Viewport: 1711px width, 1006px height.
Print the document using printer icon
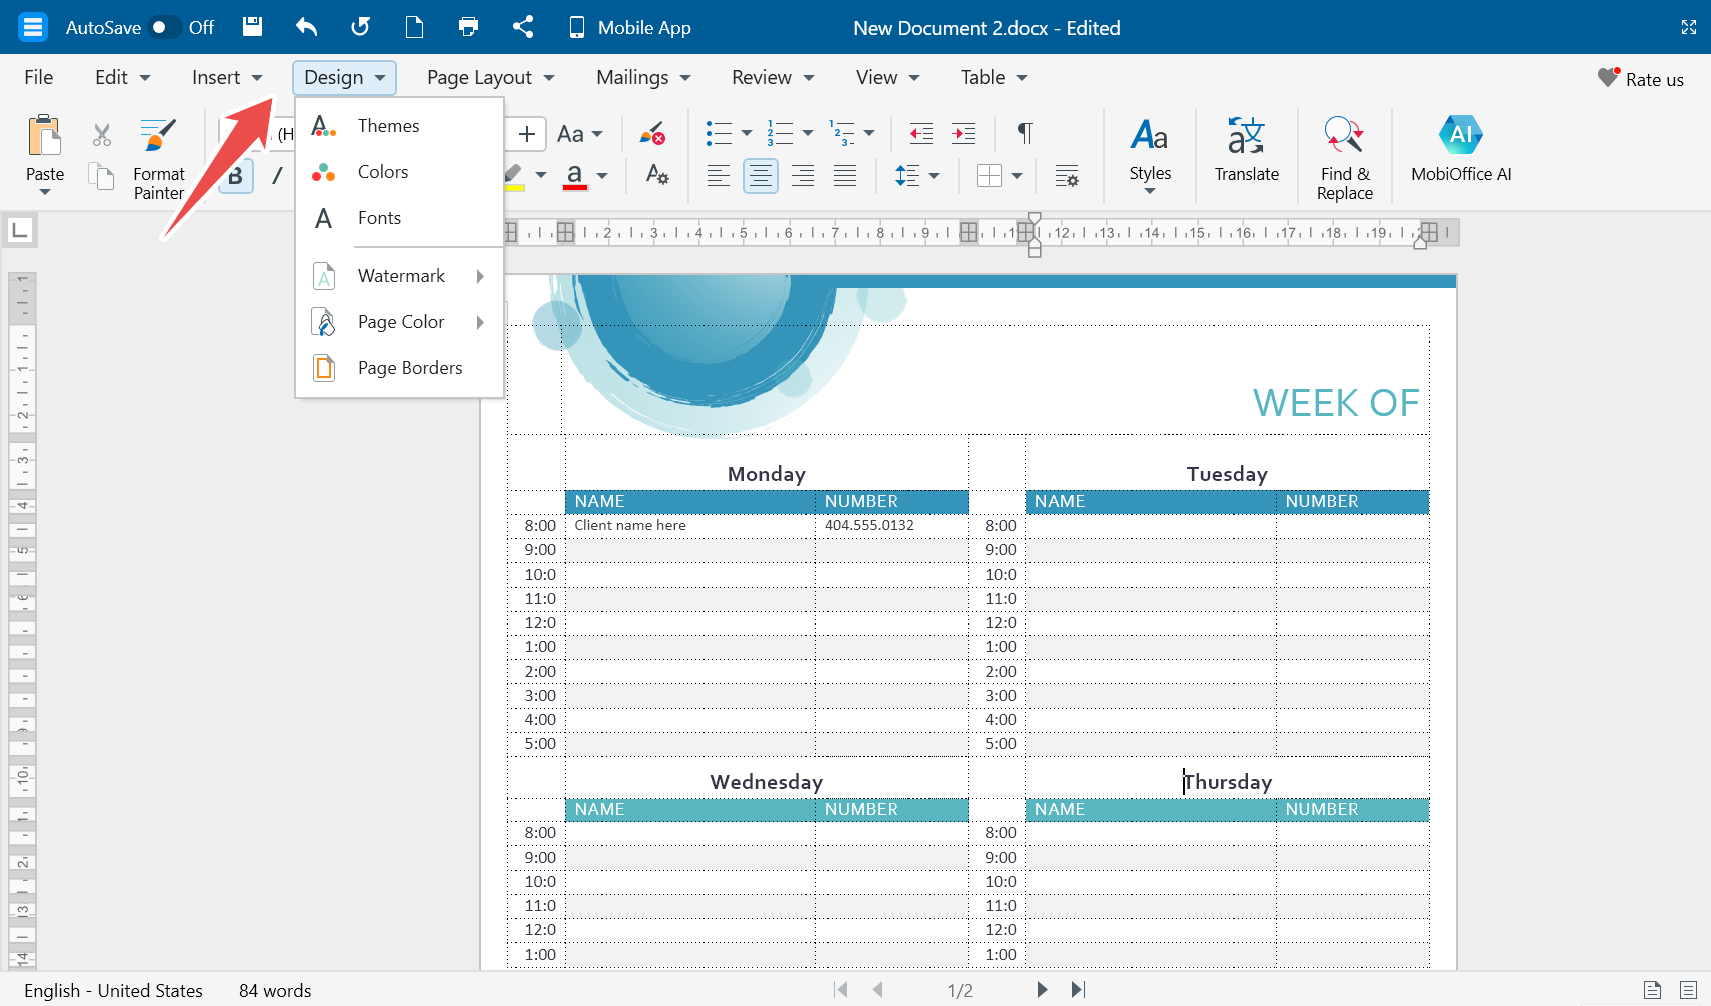468,27
